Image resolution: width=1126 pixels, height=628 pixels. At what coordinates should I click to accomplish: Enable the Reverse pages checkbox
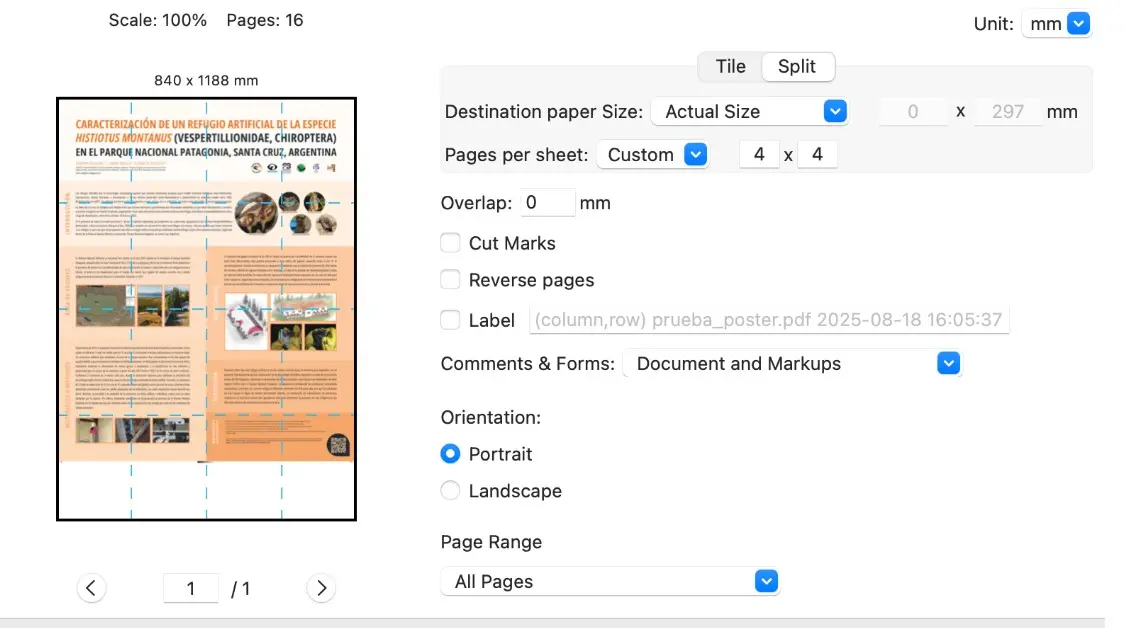(x=451, y=280)
